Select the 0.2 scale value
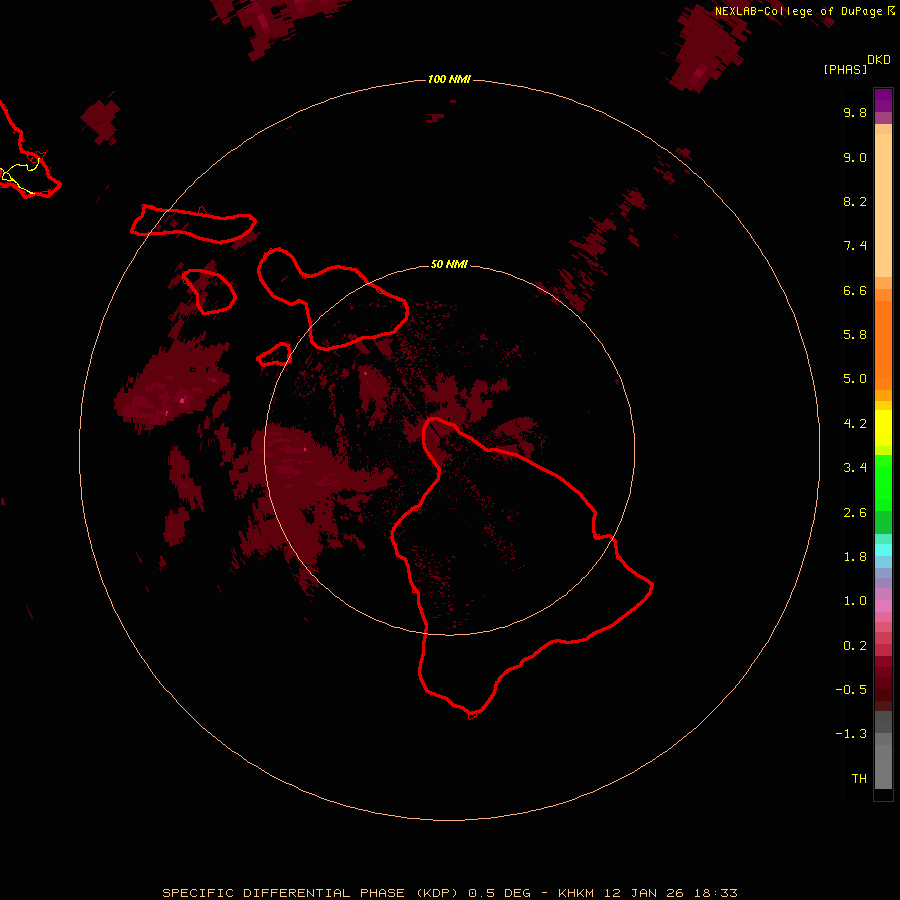 tap(855, 646)
